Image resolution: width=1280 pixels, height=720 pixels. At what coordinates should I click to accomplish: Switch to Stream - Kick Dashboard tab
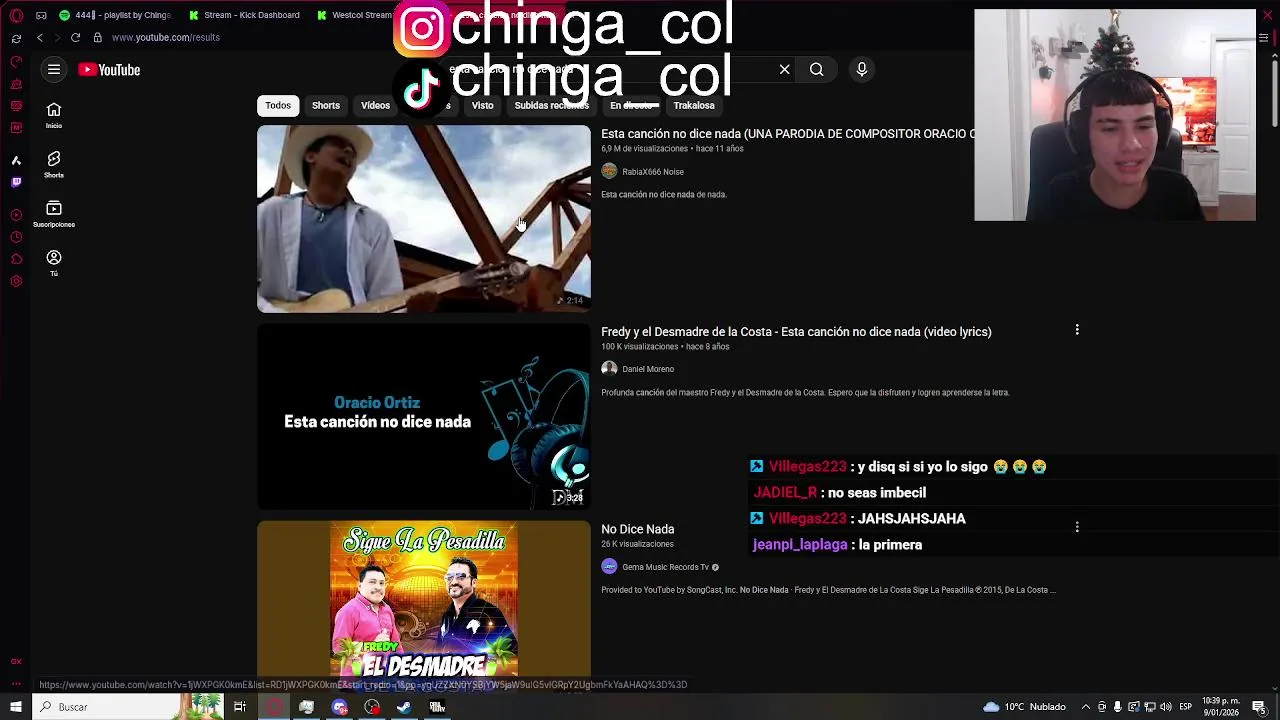click(245, 15)
